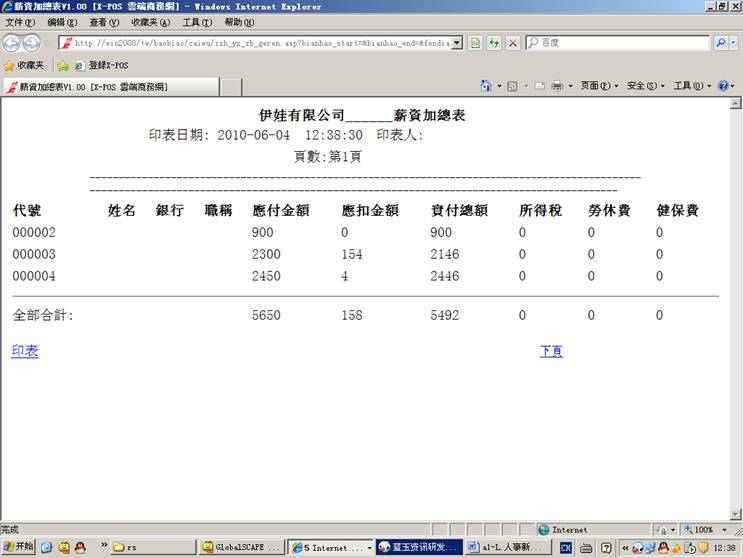The image size is (743, 558).
Task: Click the search magnifier icon
Action: tap(720, 43)
